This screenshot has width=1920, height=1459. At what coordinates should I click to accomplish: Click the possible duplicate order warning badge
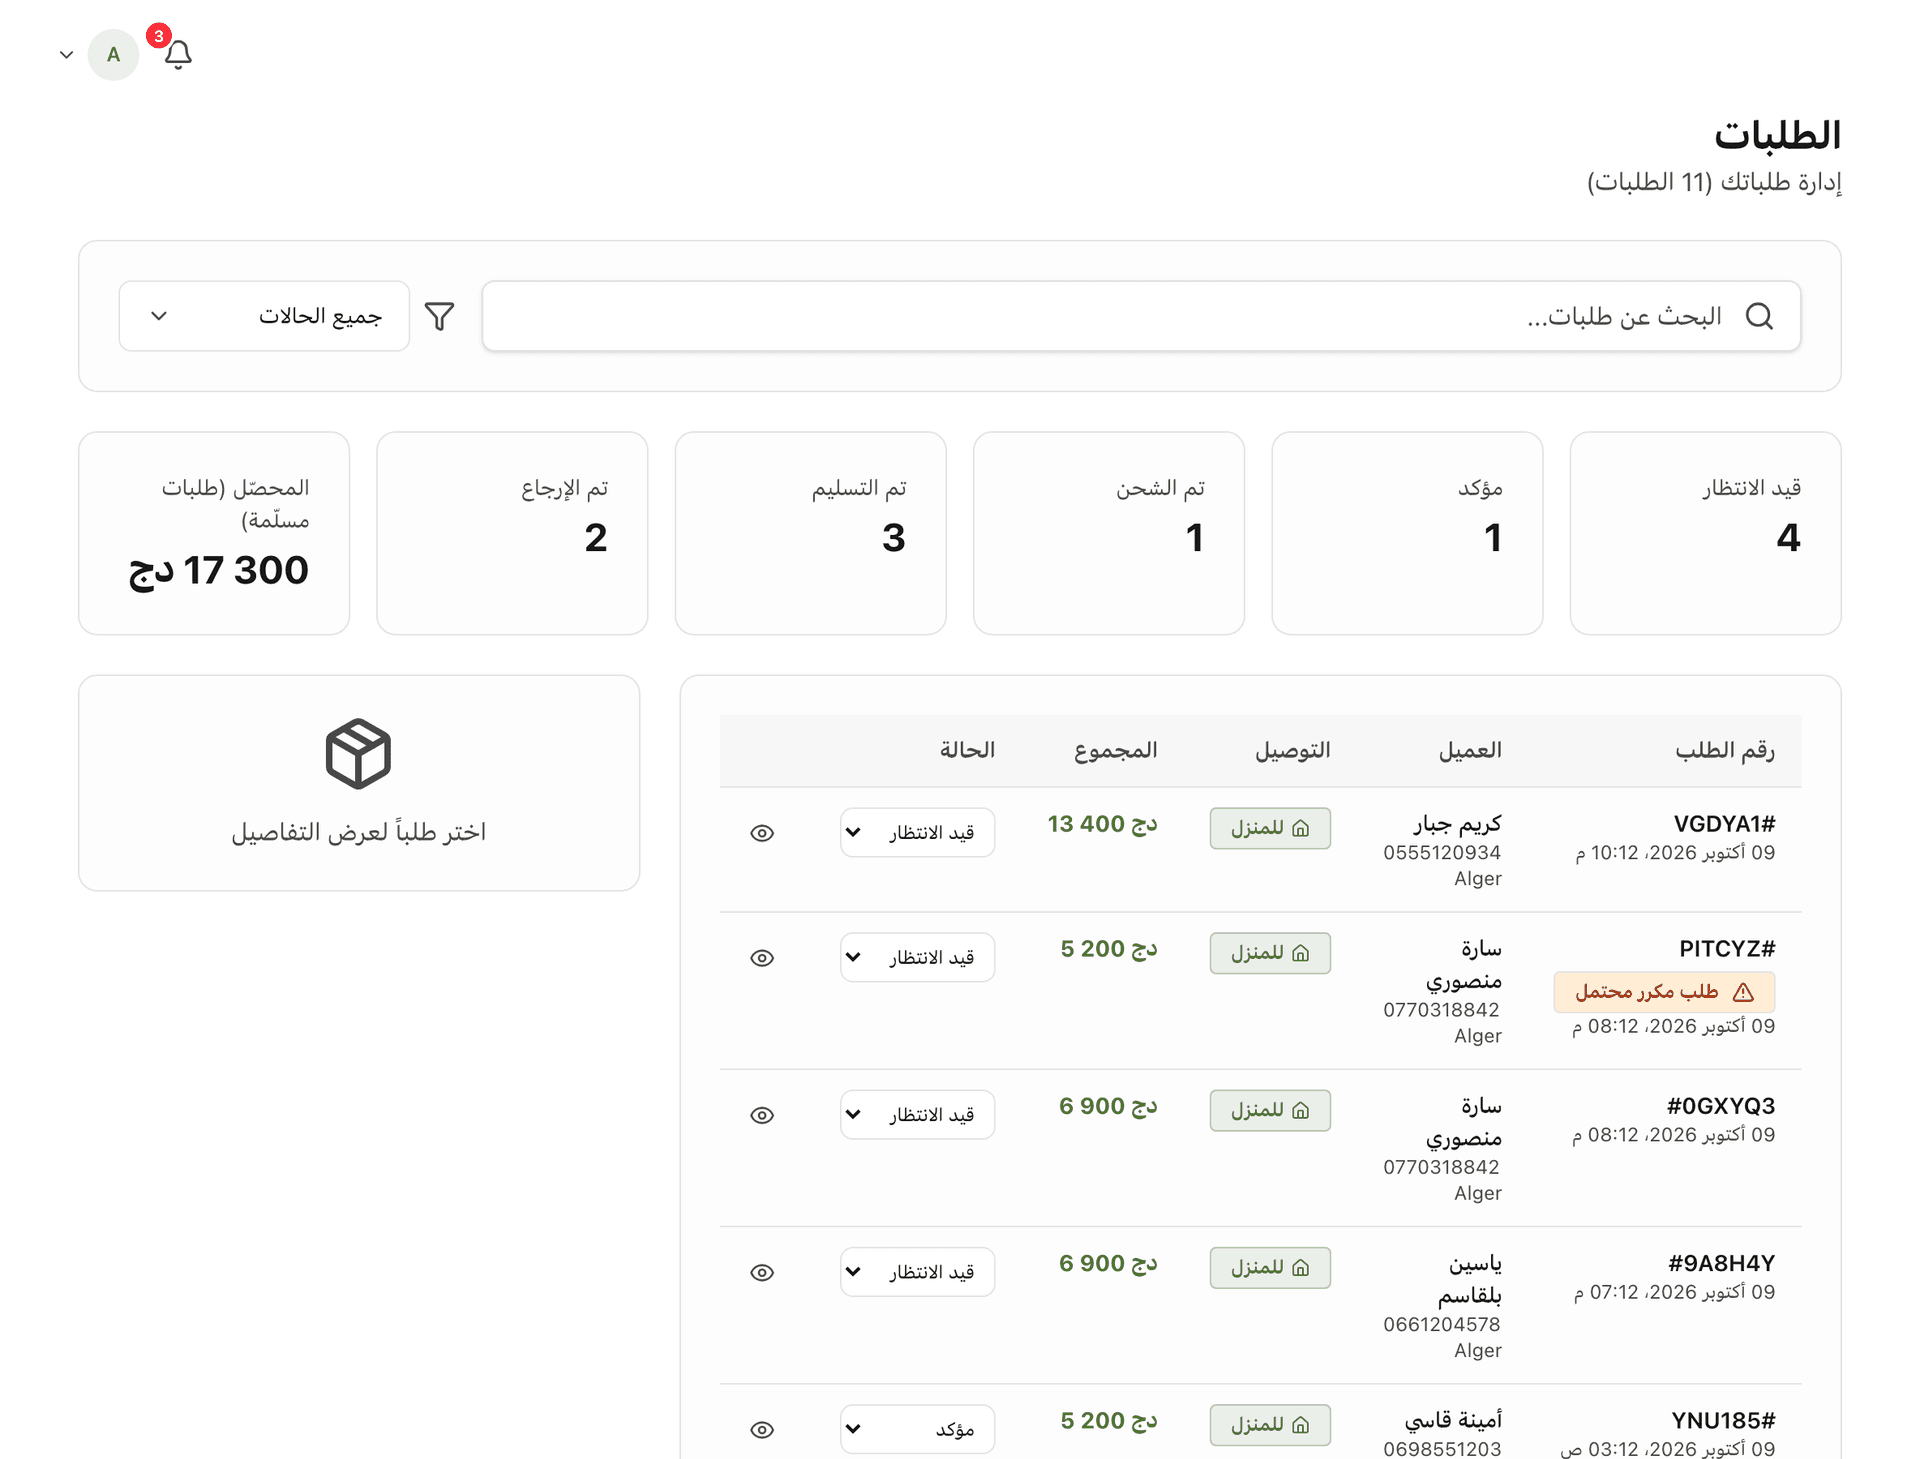1664,992
